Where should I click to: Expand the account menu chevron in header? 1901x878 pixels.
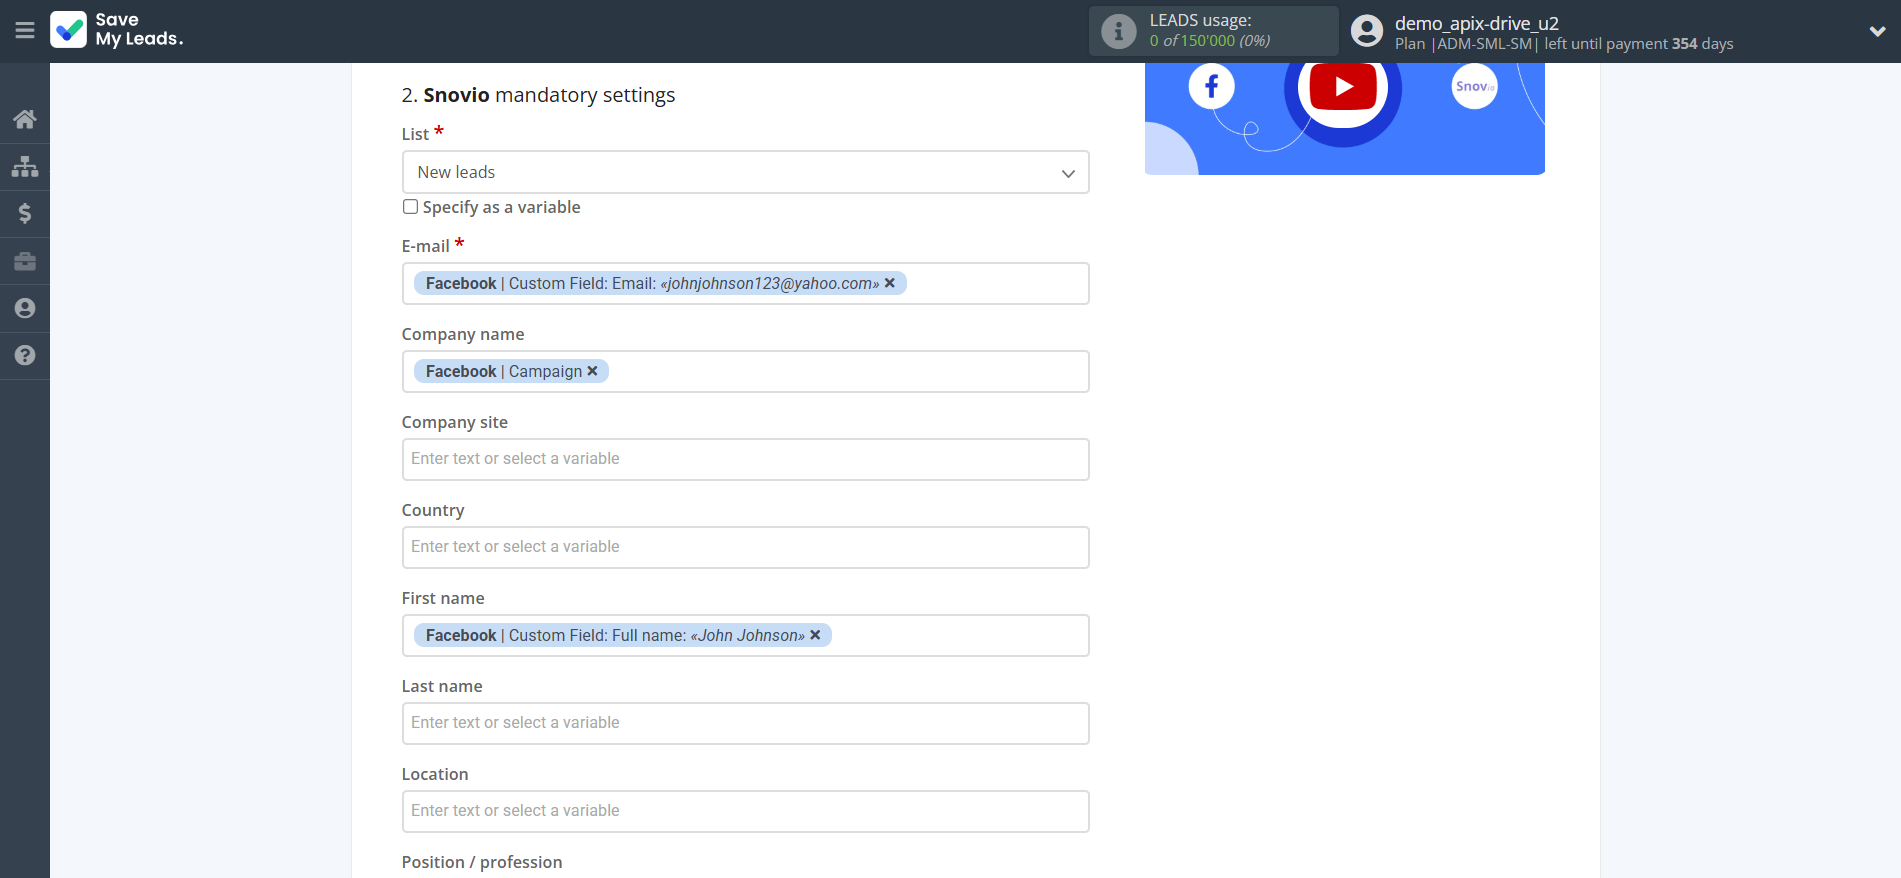1877,31
